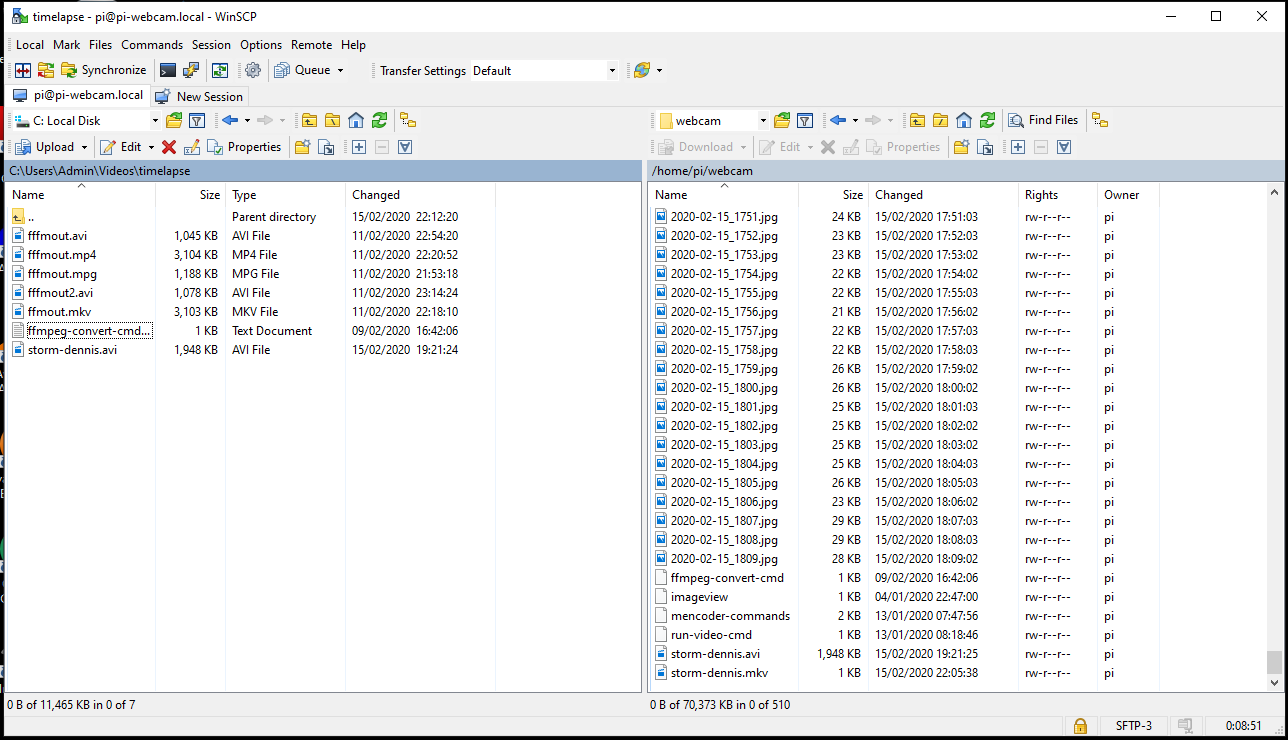Click the red Delete icon in local toolbar
The width and height of the screenshot is (1288, 740).
tap(169, 147)
